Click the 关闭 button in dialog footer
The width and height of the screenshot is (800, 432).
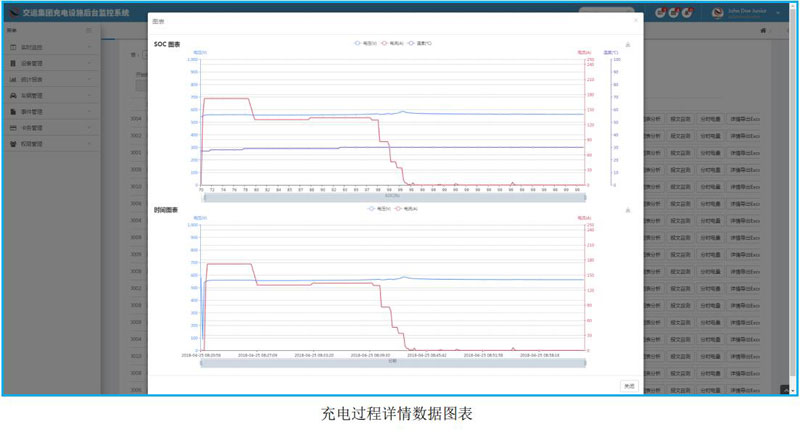(629, 385)
